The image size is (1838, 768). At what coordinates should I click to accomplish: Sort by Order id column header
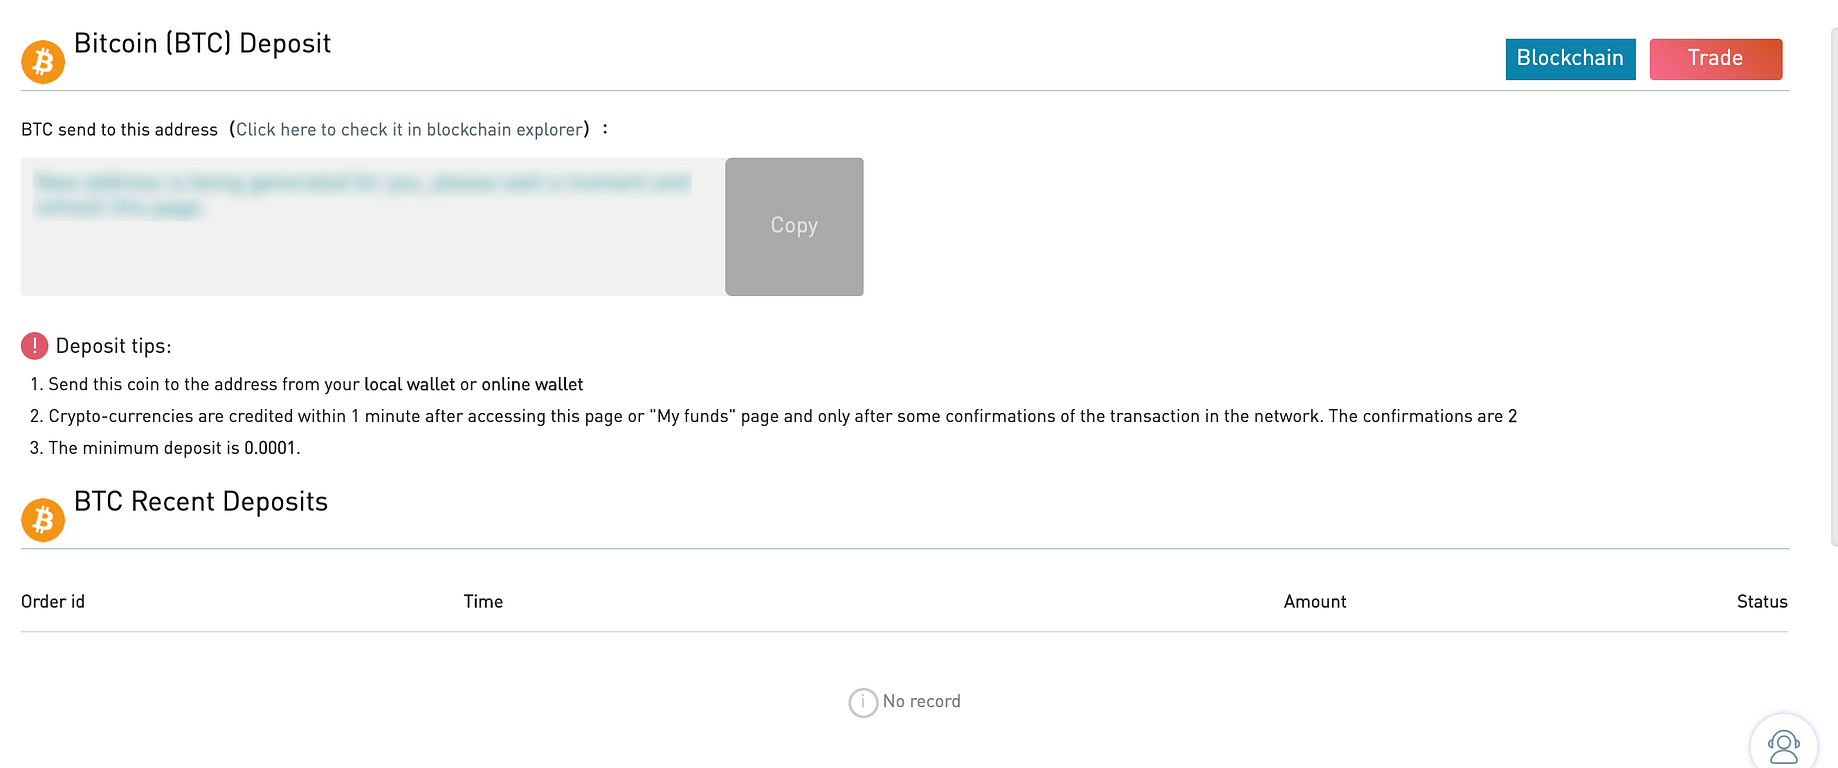(53, 602)
